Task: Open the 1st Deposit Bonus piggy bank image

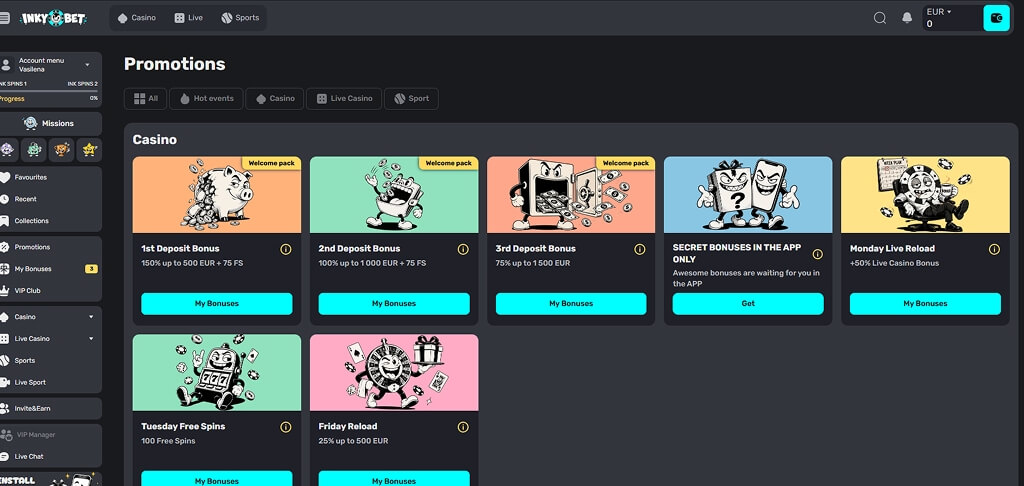Action: pos(217,195)
